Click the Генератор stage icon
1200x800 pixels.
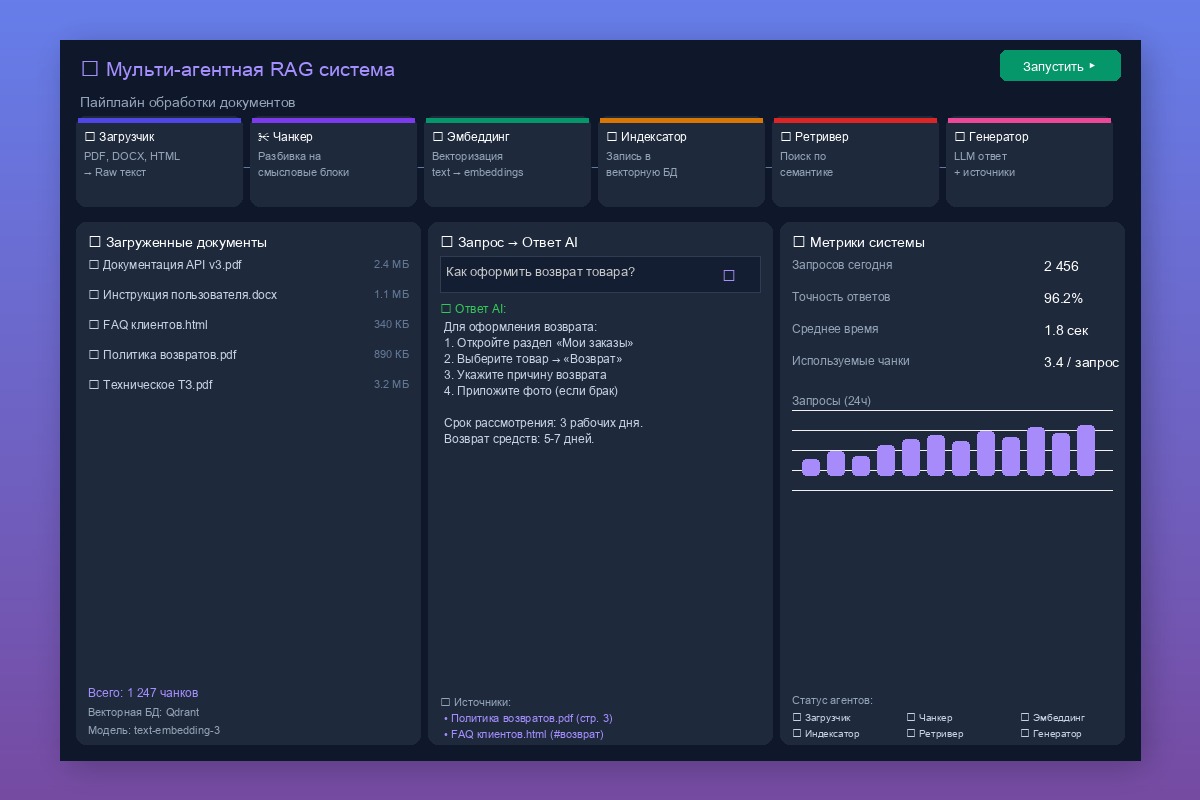coord(960,137)
